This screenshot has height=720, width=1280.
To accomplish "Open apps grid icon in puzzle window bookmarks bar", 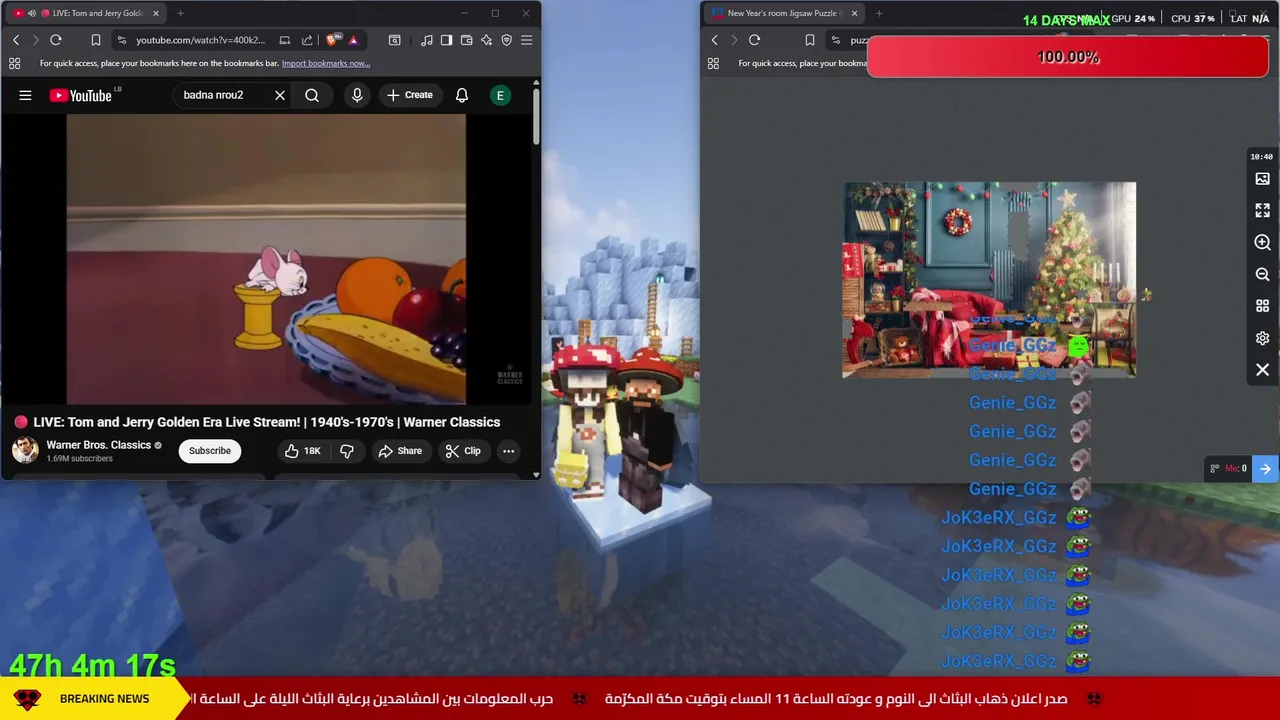I will pos(713,63).
